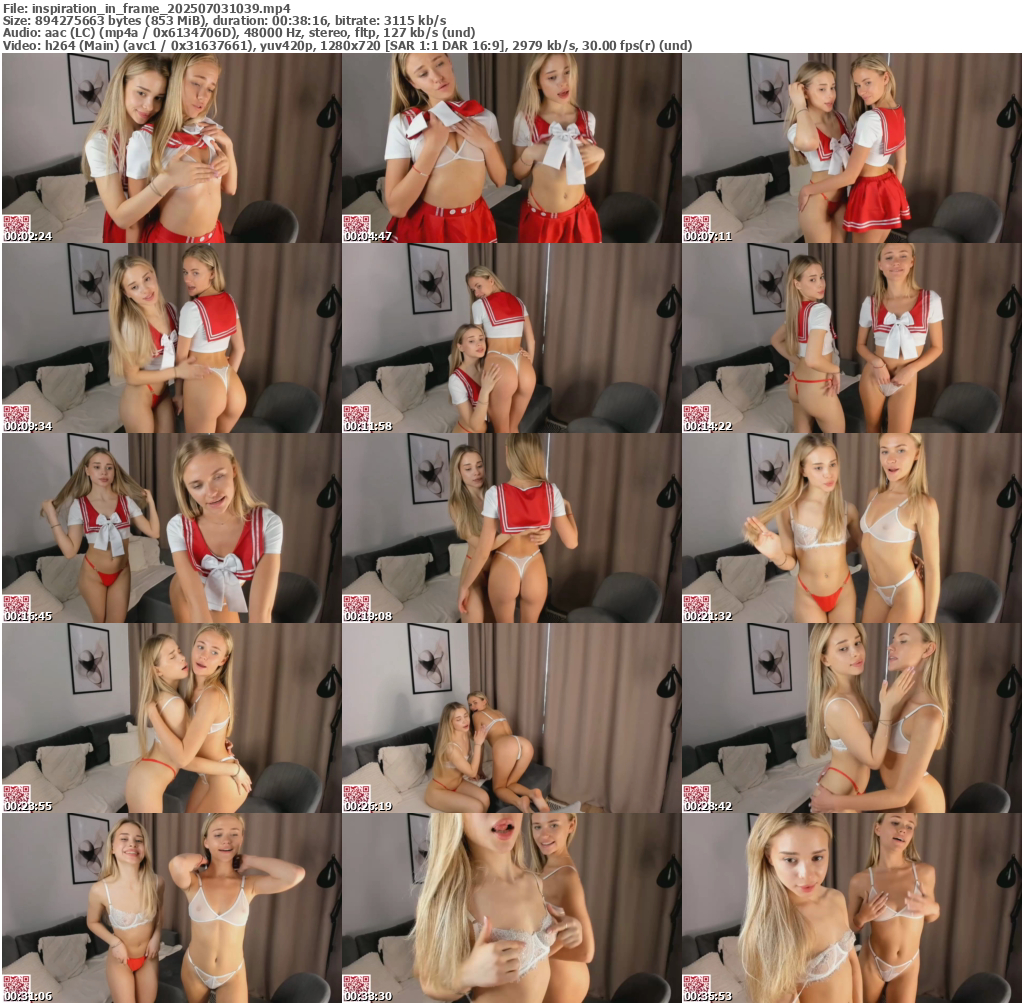Choose the frame timestamped 00:26:19
Screen dimensions: 1024x1003
click(x=511, y=718)
